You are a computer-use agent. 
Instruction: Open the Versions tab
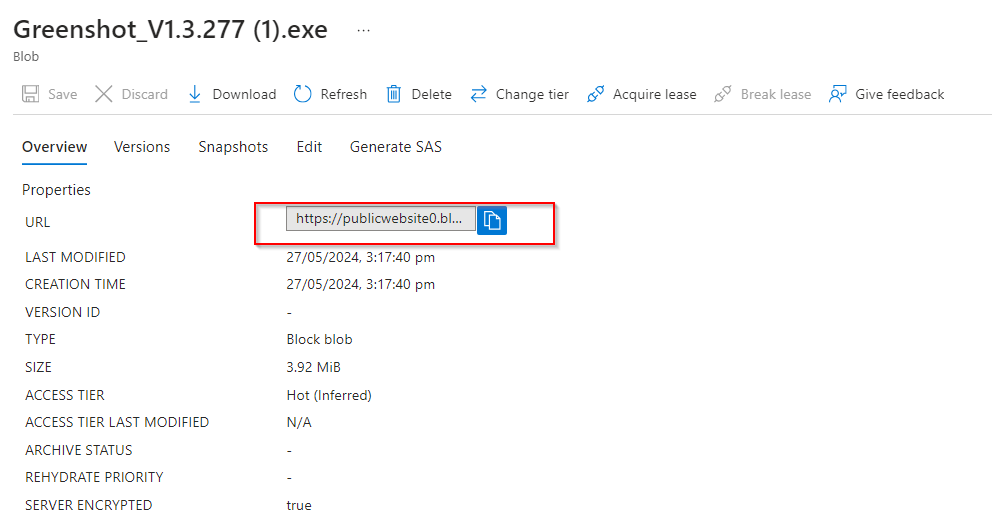coord(142,147)
